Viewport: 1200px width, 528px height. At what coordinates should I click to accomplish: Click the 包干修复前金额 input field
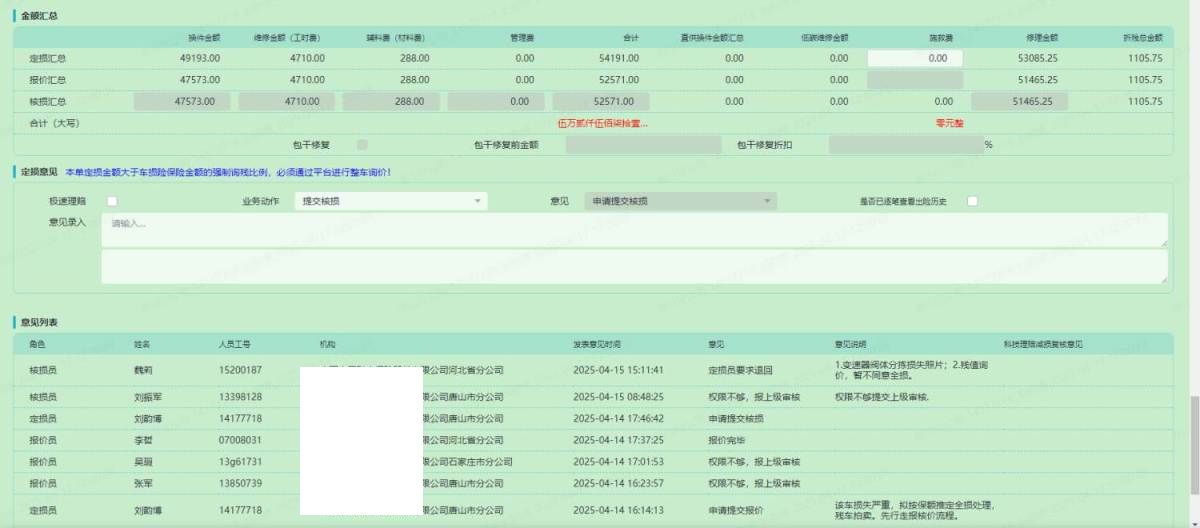(642, 144)
